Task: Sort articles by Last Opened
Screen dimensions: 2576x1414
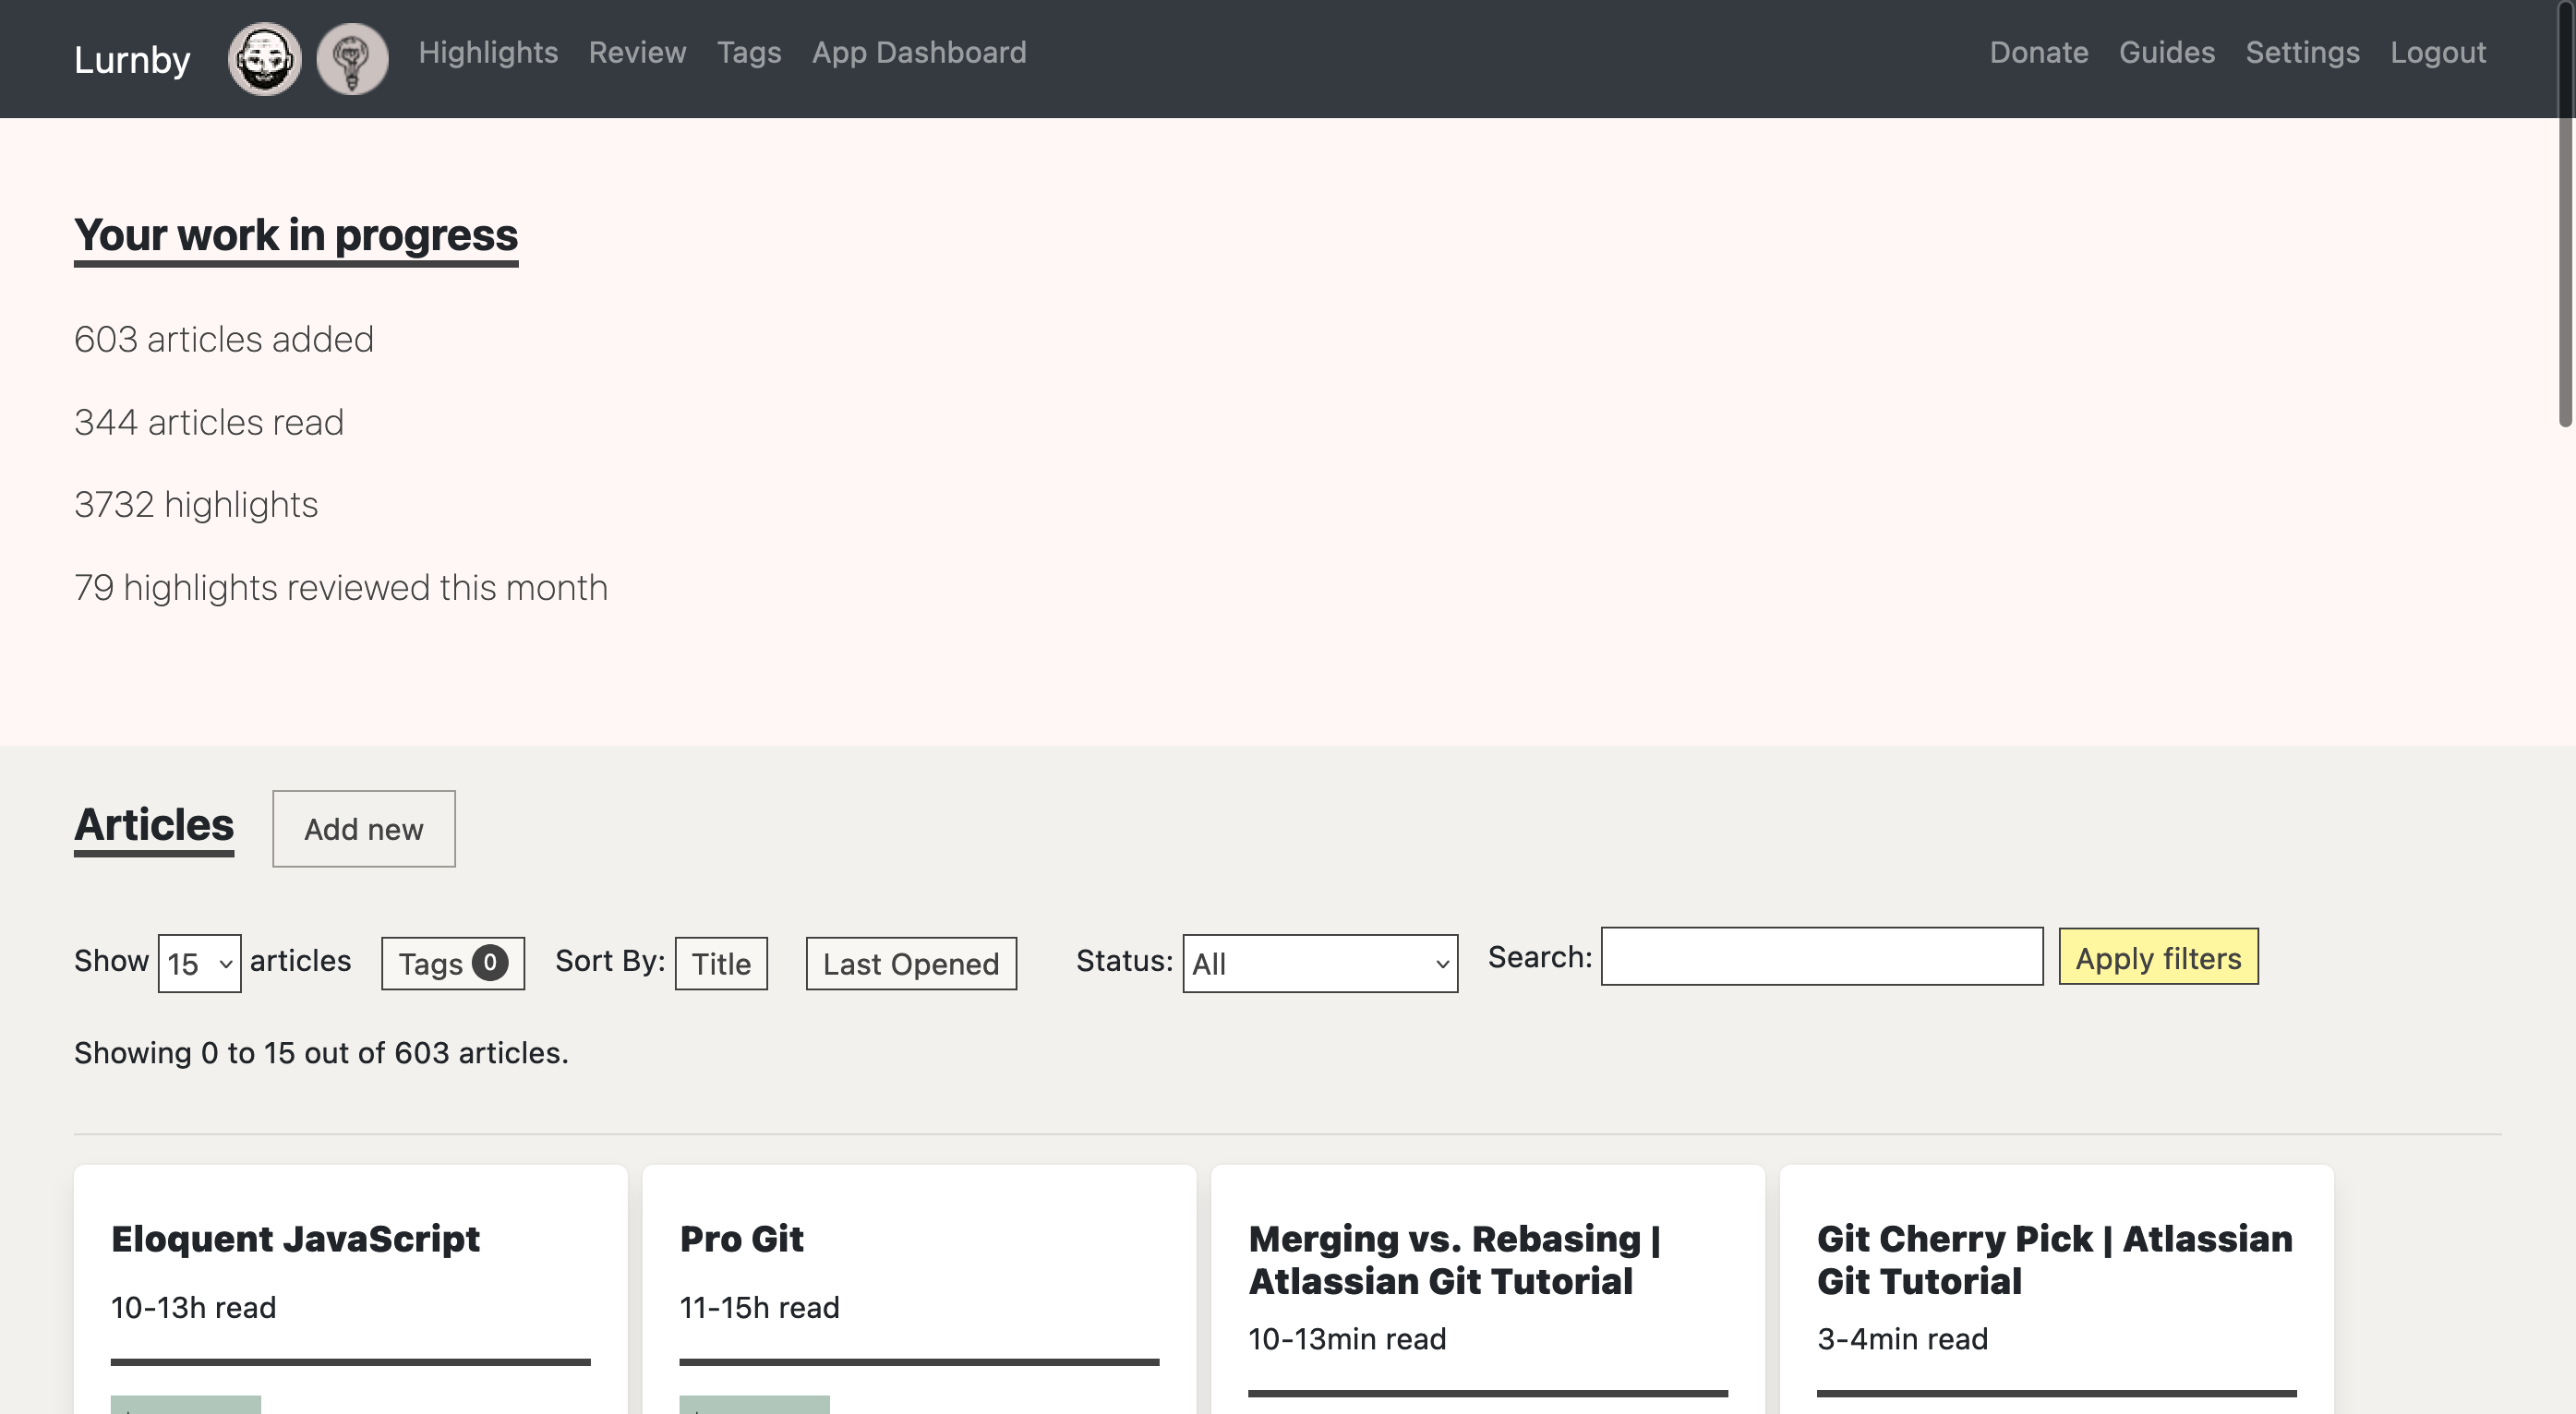Action: point(910,963)
